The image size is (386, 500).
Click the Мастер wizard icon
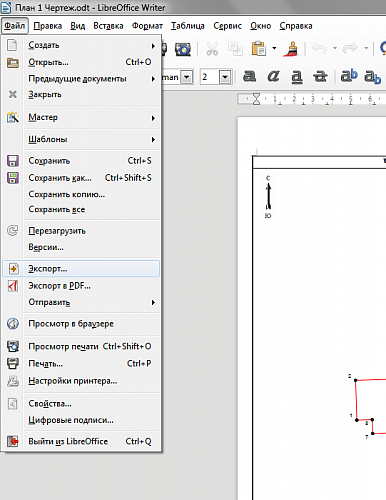pos(13,117)
